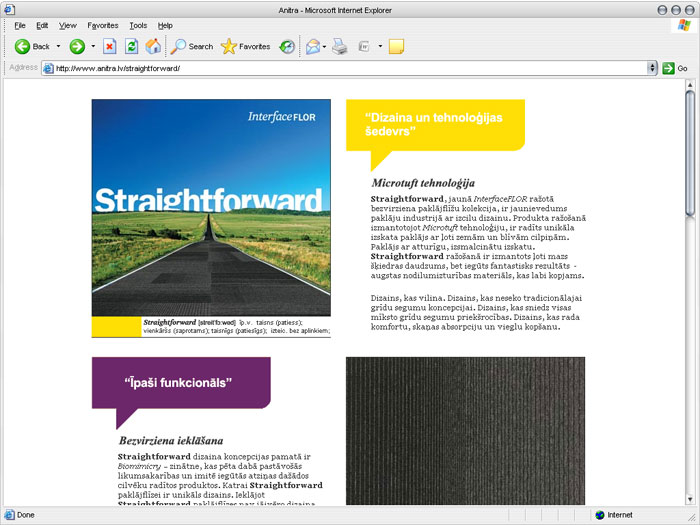This screenshot has height=525, width=700.
Task: Click the dark carpet texture image
Action: point(465,431)
